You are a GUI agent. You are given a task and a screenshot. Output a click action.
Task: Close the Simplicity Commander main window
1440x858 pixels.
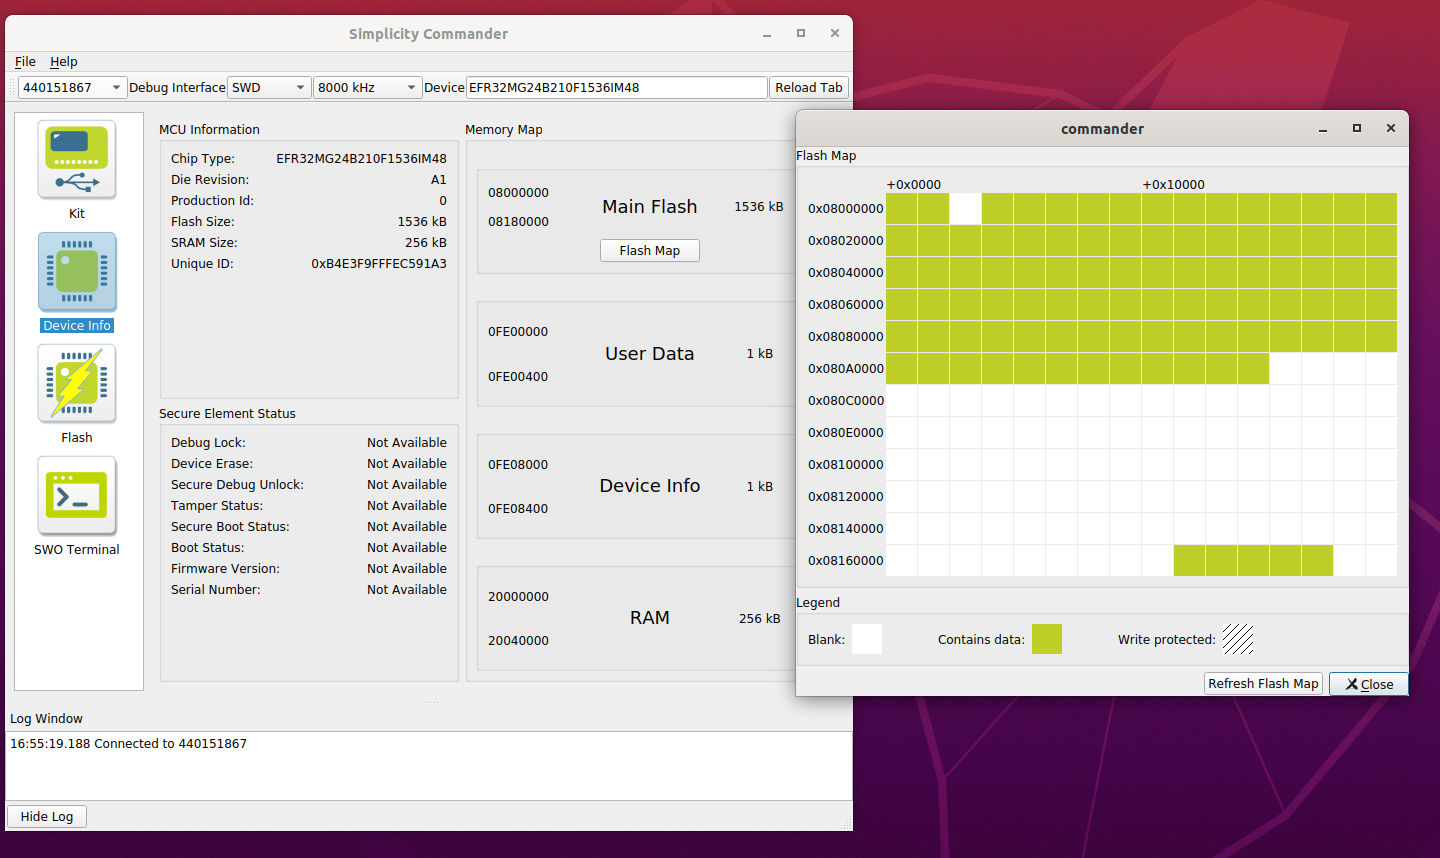[834, 34]
